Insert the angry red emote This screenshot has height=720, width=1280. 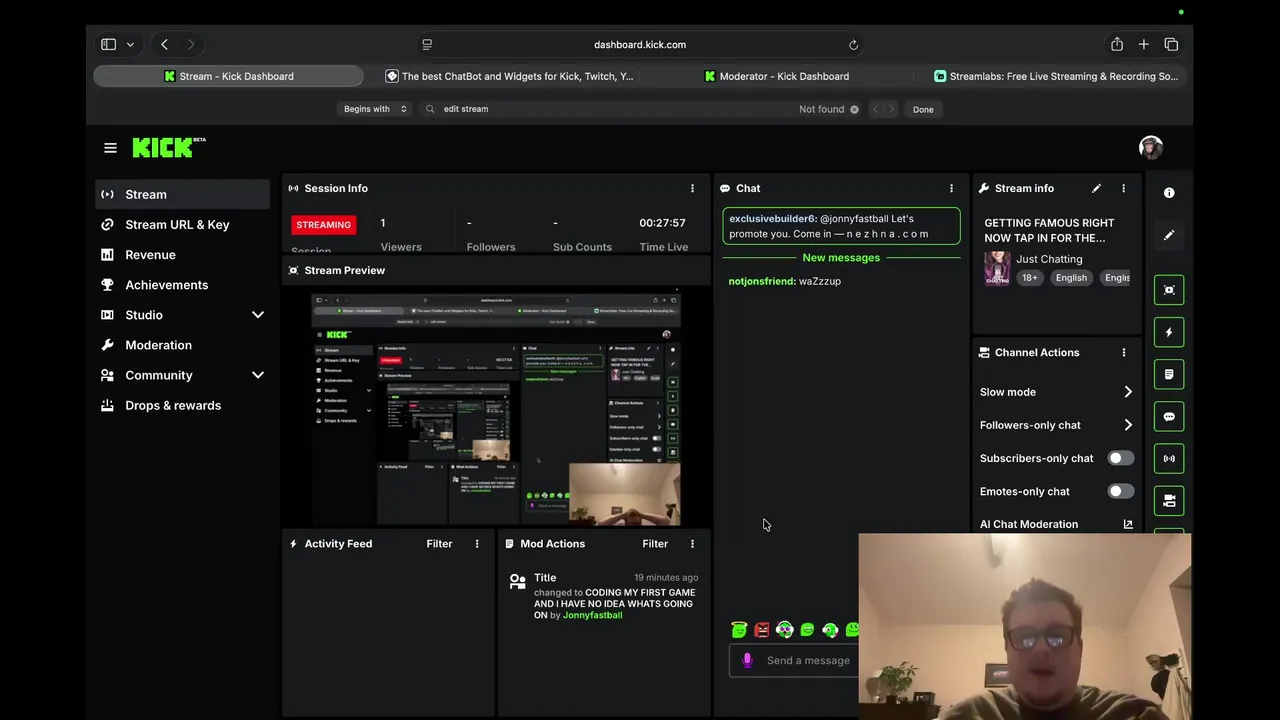[762, 629]
